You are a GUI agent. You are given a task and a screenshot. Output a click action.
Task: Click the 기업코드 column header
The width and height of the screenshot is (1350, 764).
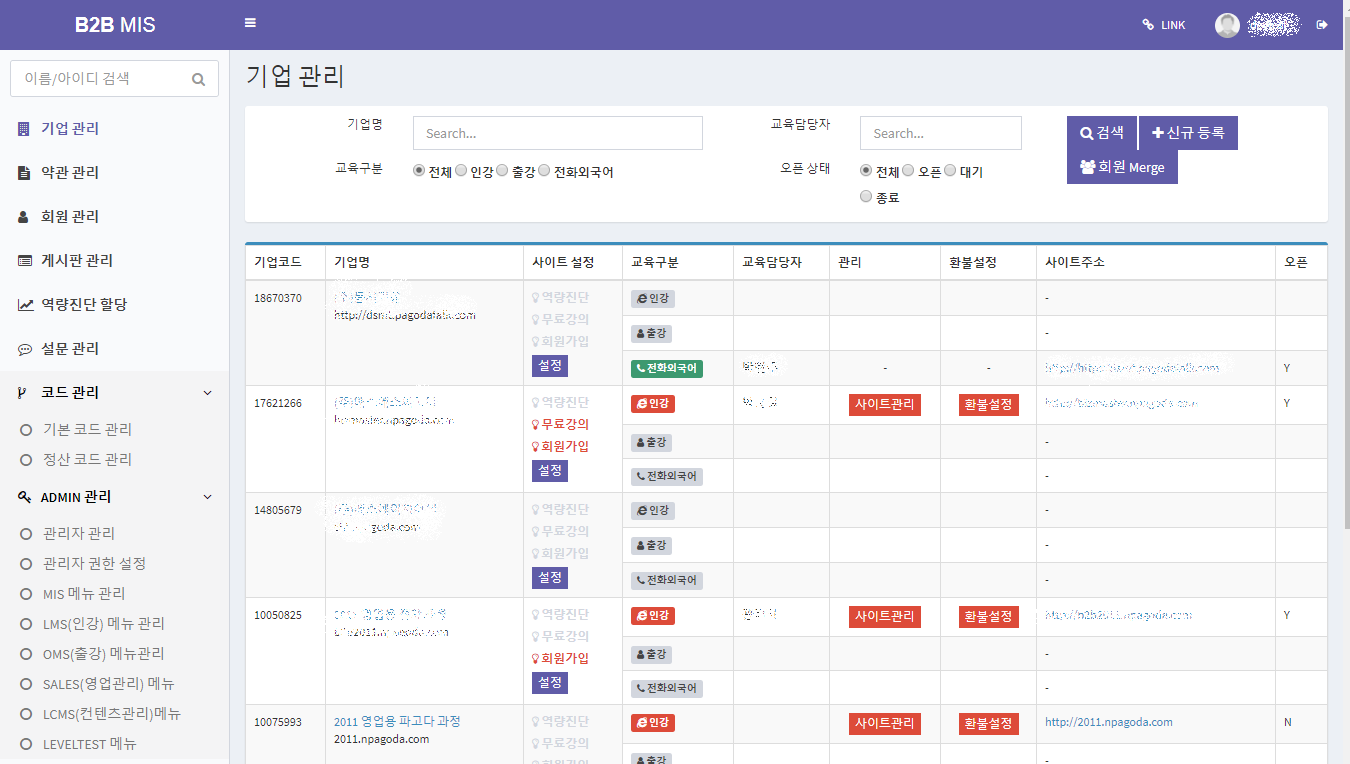278,262
